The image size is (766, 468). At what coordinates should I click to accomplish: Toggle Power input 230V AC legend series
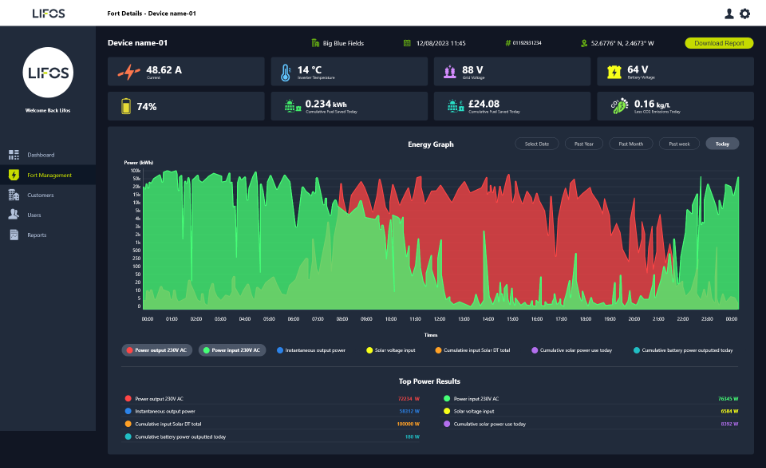(x=232, y=351)
